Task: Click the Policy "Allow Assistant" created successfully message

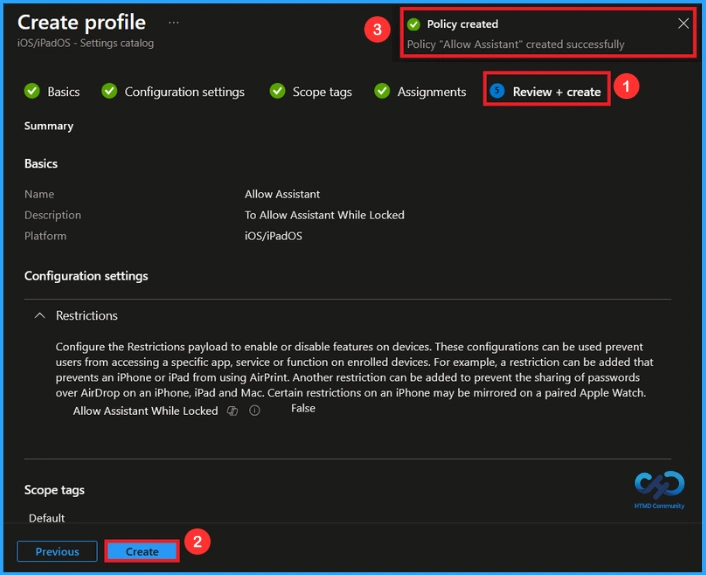Action: tap(516, 44)
